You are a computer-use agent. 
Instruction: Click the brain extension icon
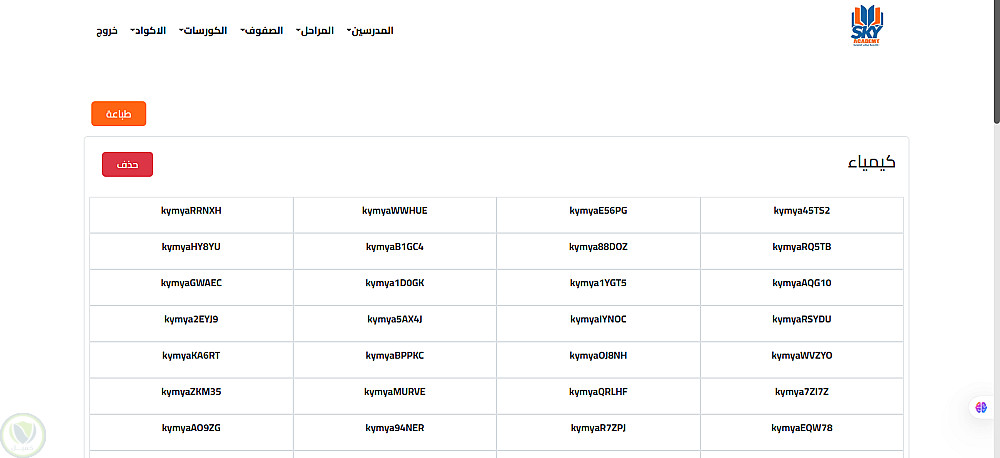982,408
